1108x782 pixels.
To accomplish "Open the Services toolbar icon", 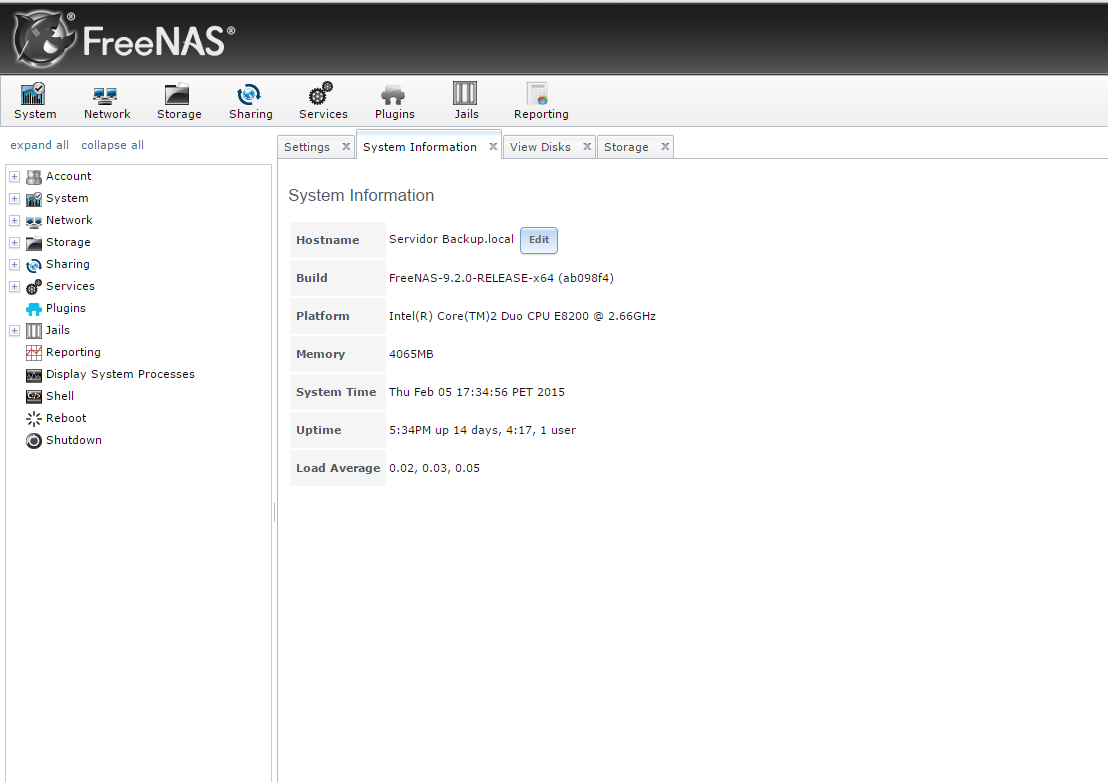I will 323,101.
